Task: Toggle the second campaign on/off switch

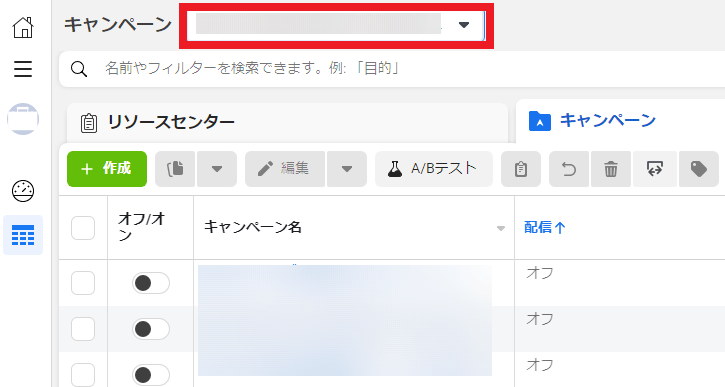Action: pos(151,329)
